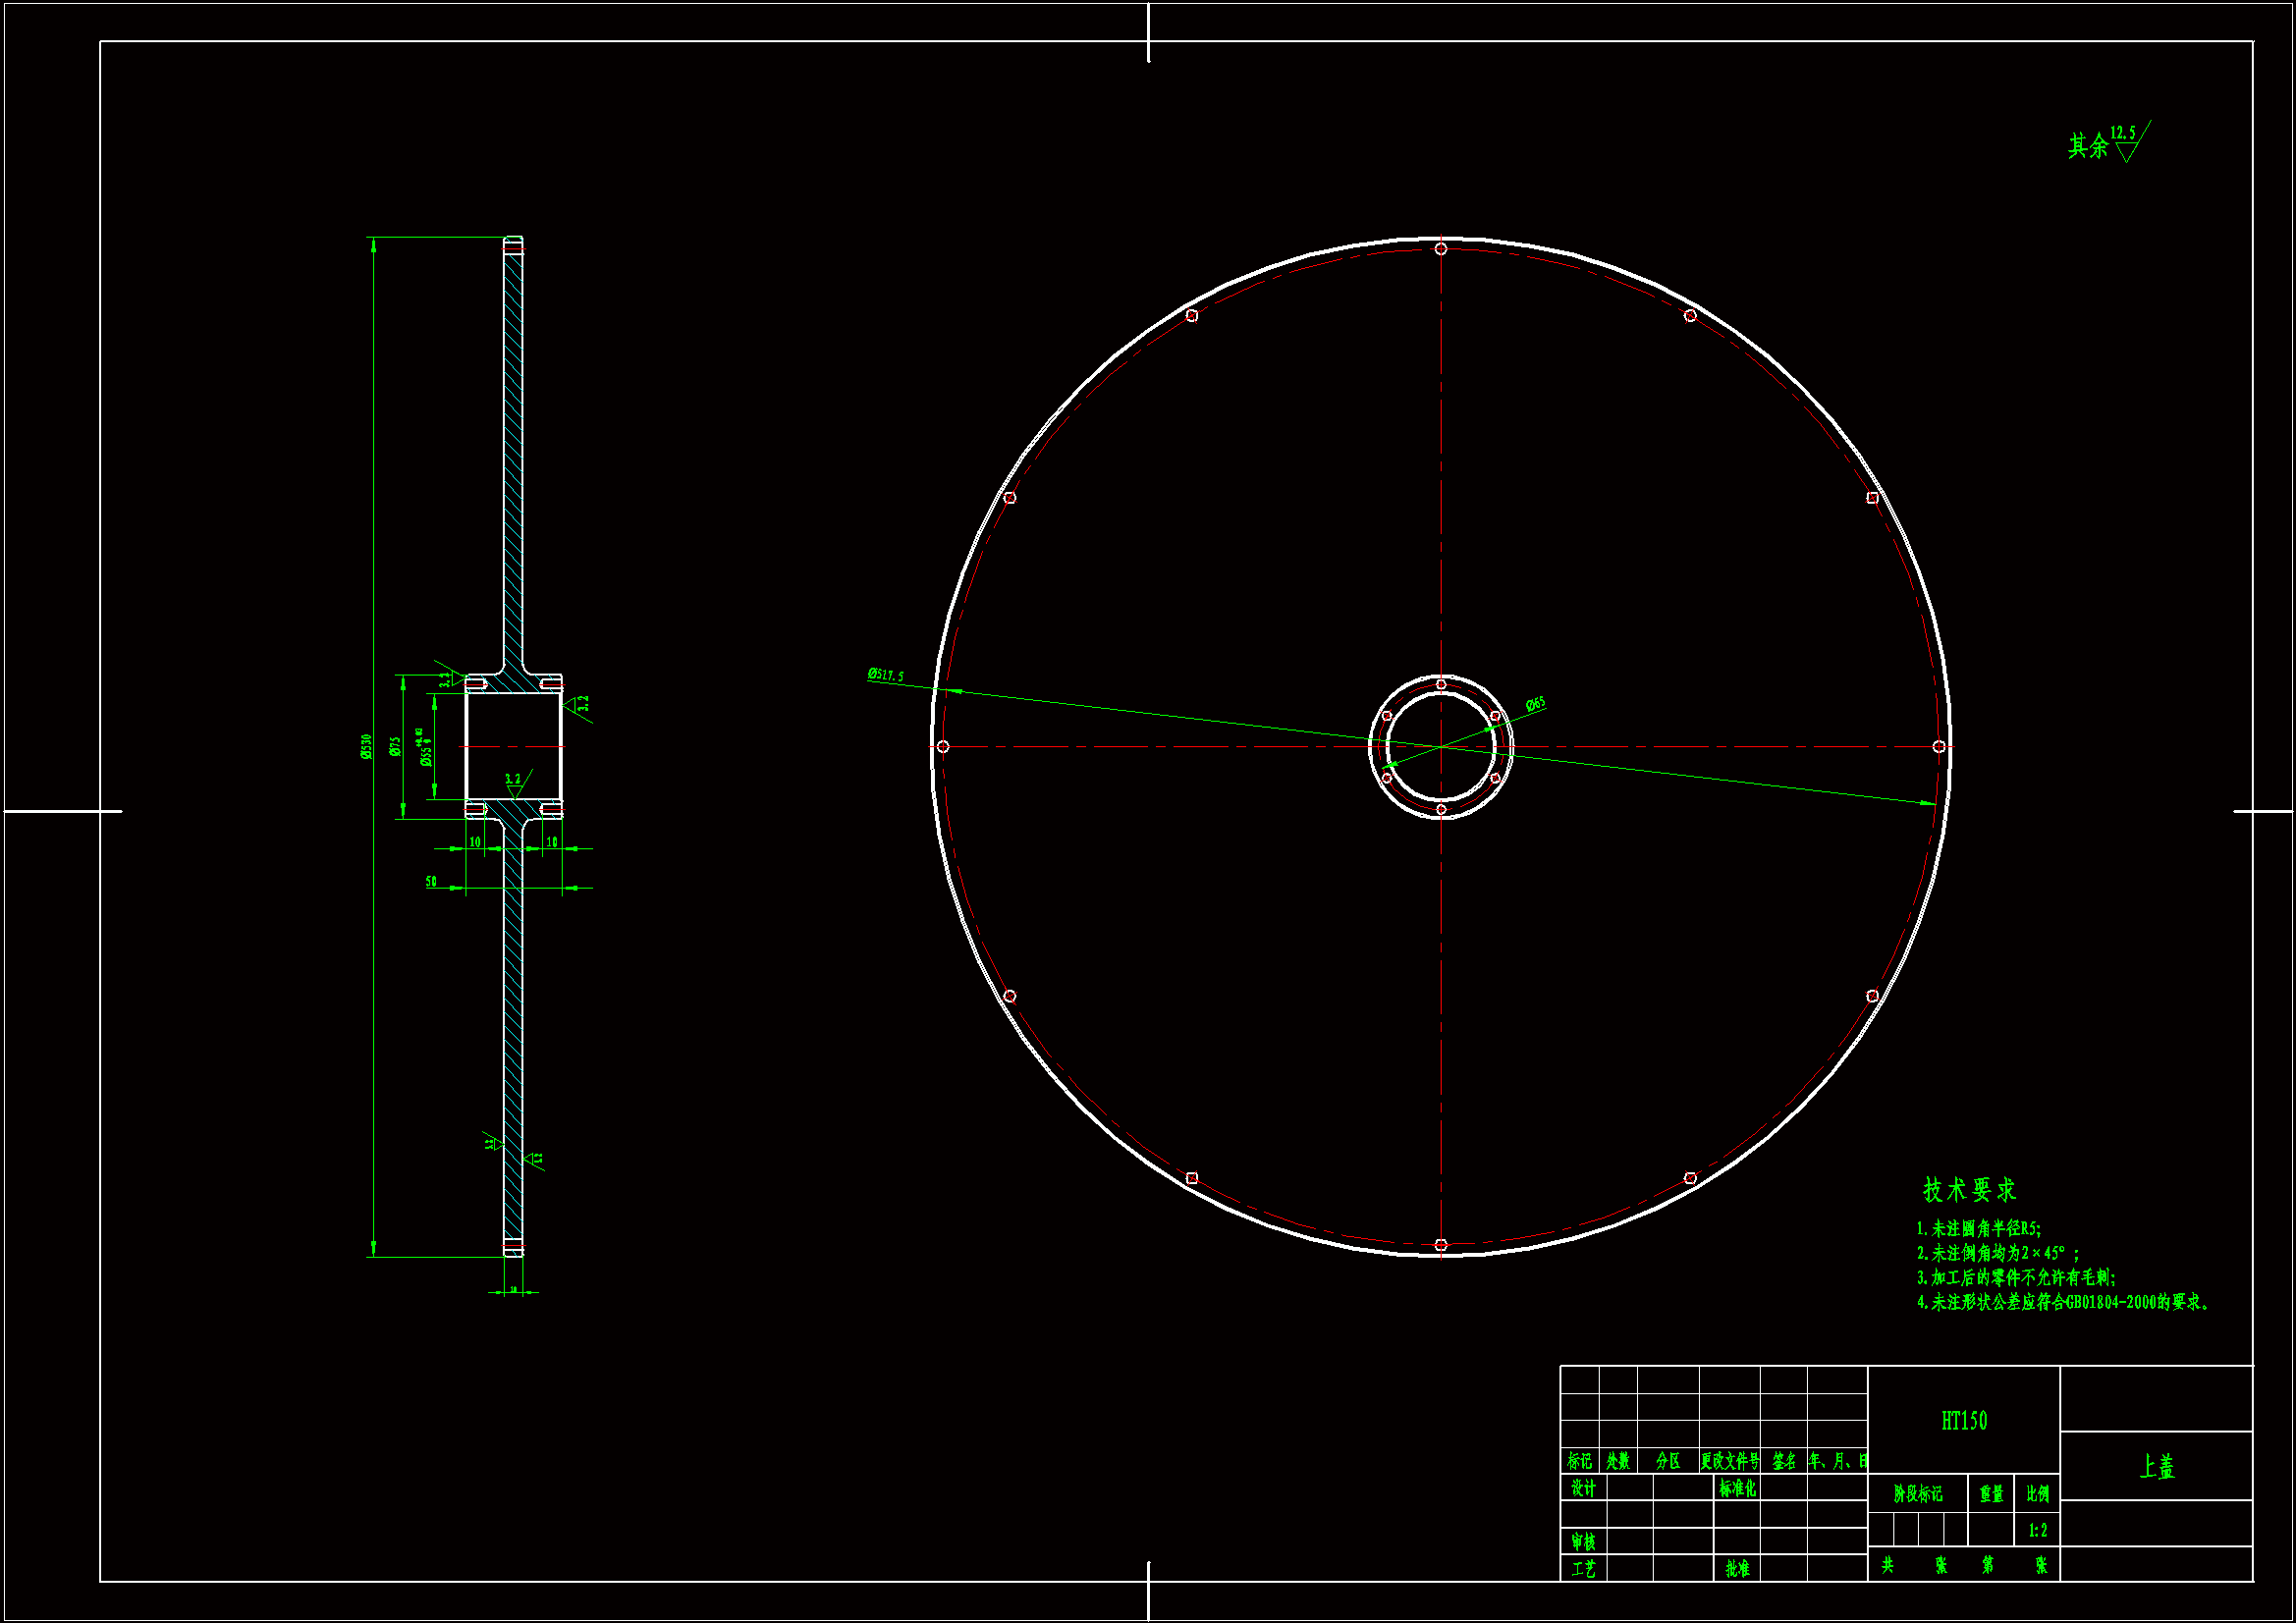The height and width of the screenshot is (1623, 2296).
Task: Select the Ø517.5 diameter dimension label
Action: 885,676
